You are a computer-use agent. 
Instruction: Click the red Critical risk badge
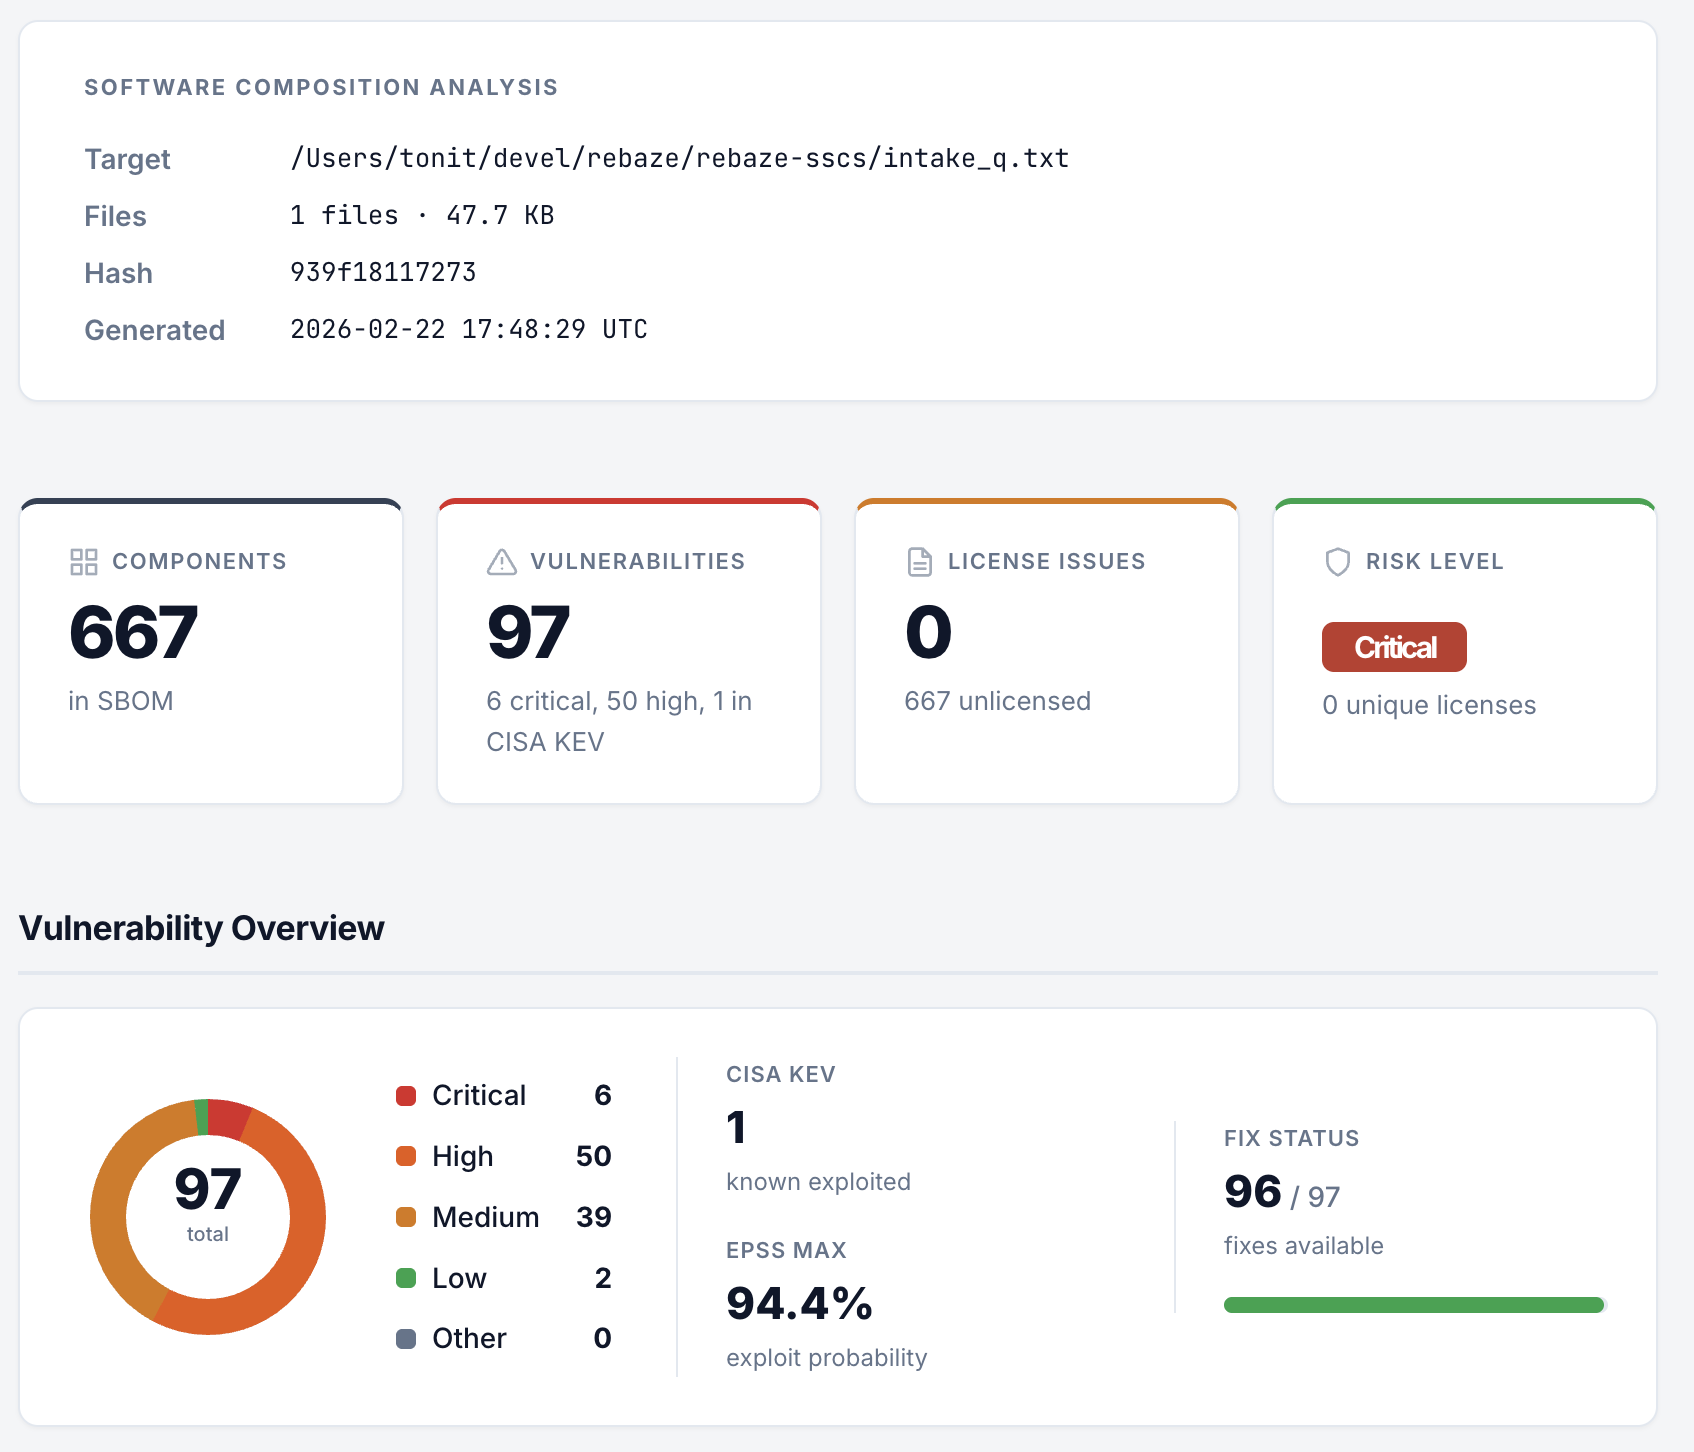[1394, 647]
